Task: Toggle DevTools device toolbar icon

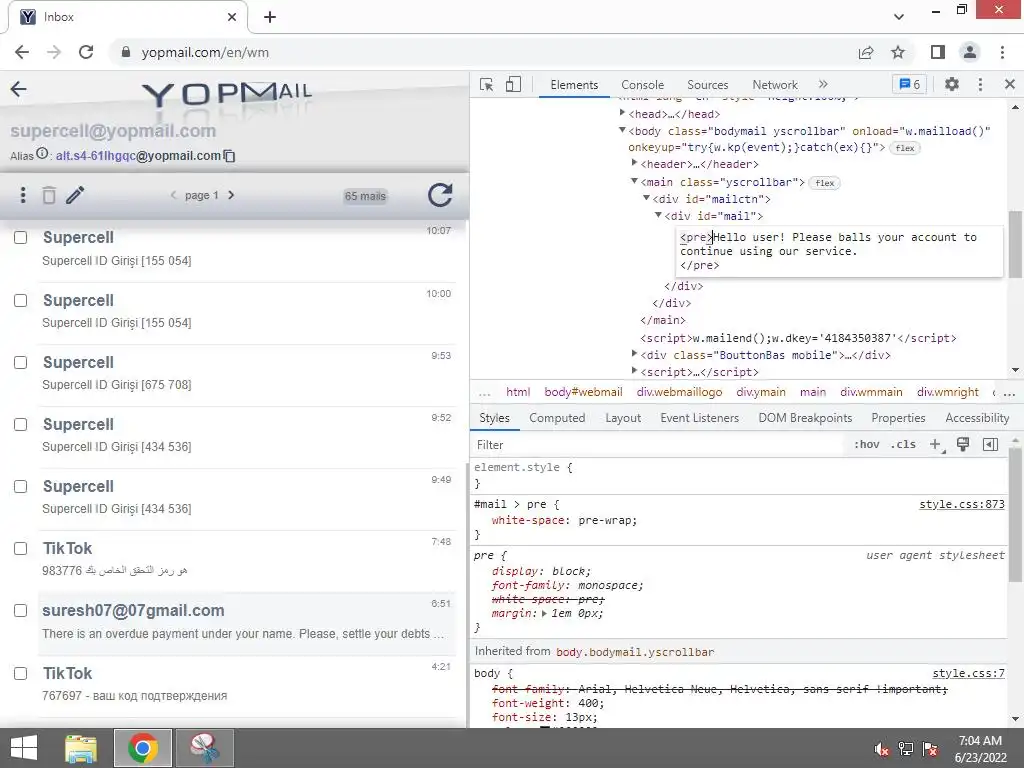Action: (513, 84)
